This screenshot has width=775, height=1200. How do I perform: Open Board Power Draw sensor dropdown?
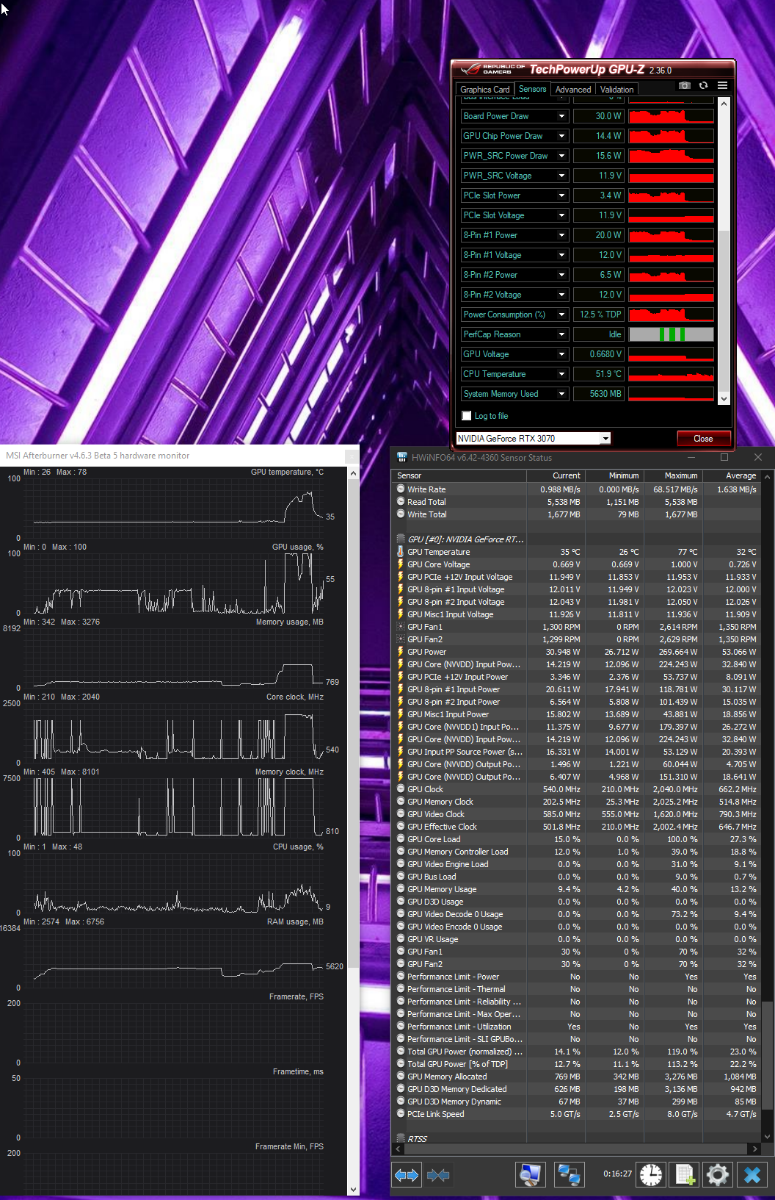tap(563, 116)
